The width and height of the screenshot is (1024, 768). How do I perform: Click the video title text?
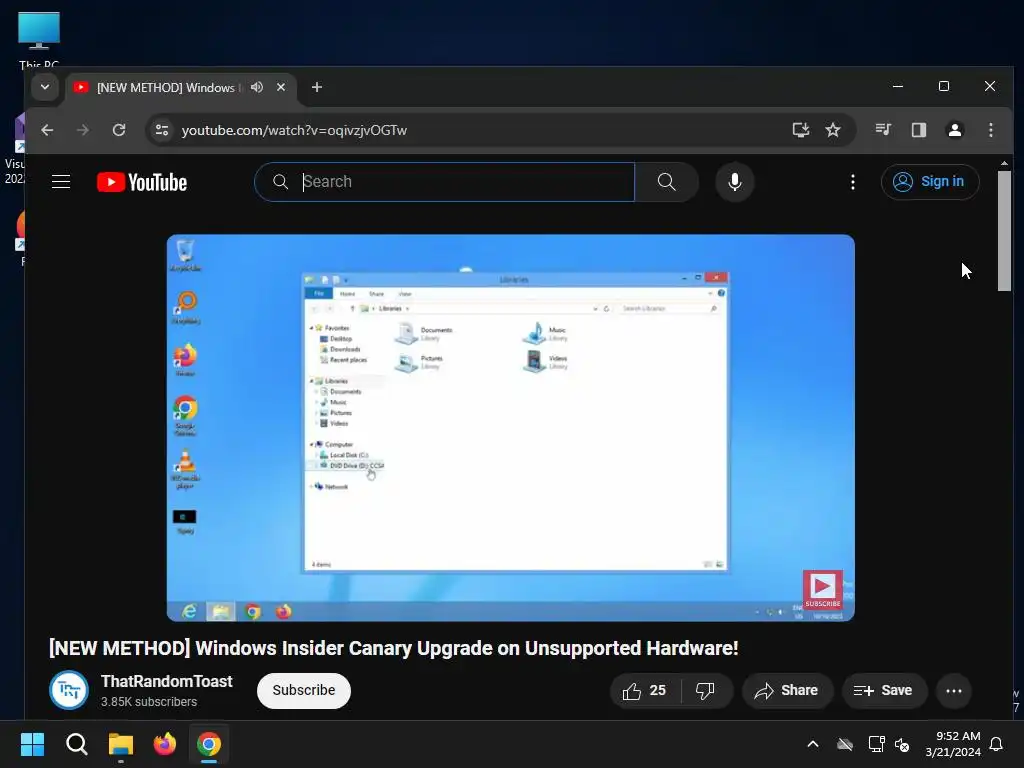(x=393, y=648)
